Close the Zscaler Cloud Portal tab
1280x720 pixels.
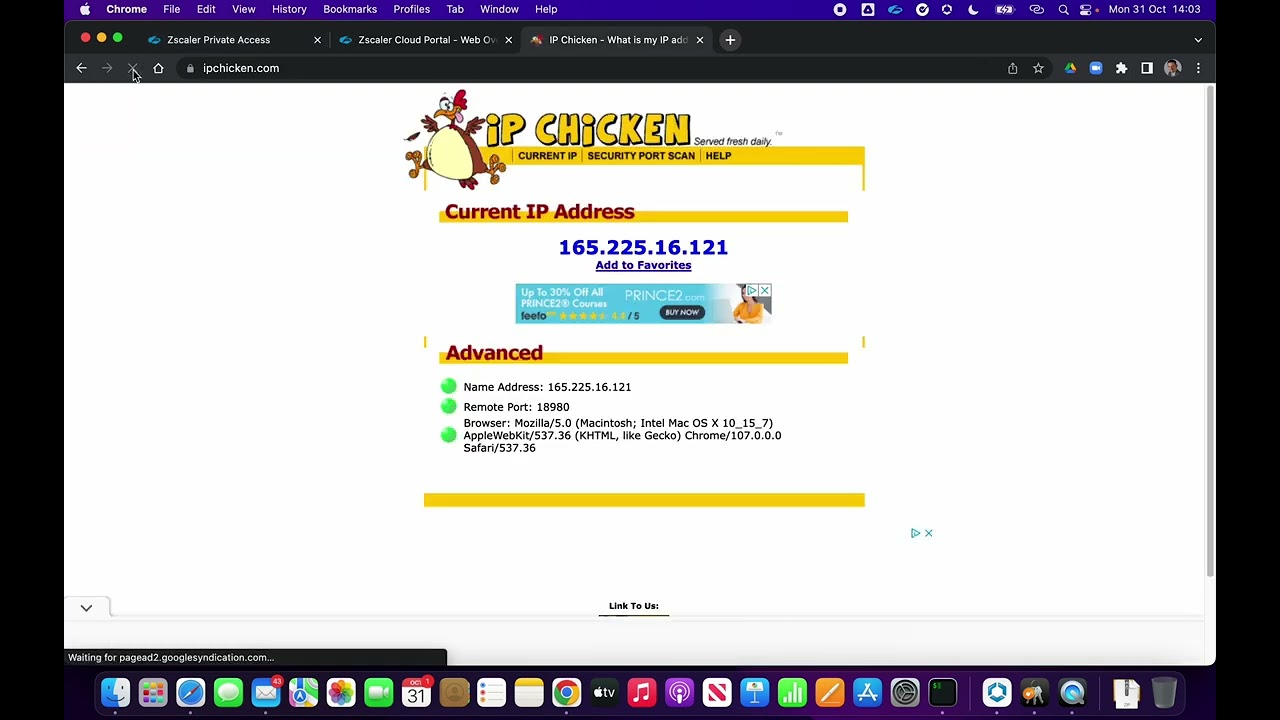(x=508, y=40)
